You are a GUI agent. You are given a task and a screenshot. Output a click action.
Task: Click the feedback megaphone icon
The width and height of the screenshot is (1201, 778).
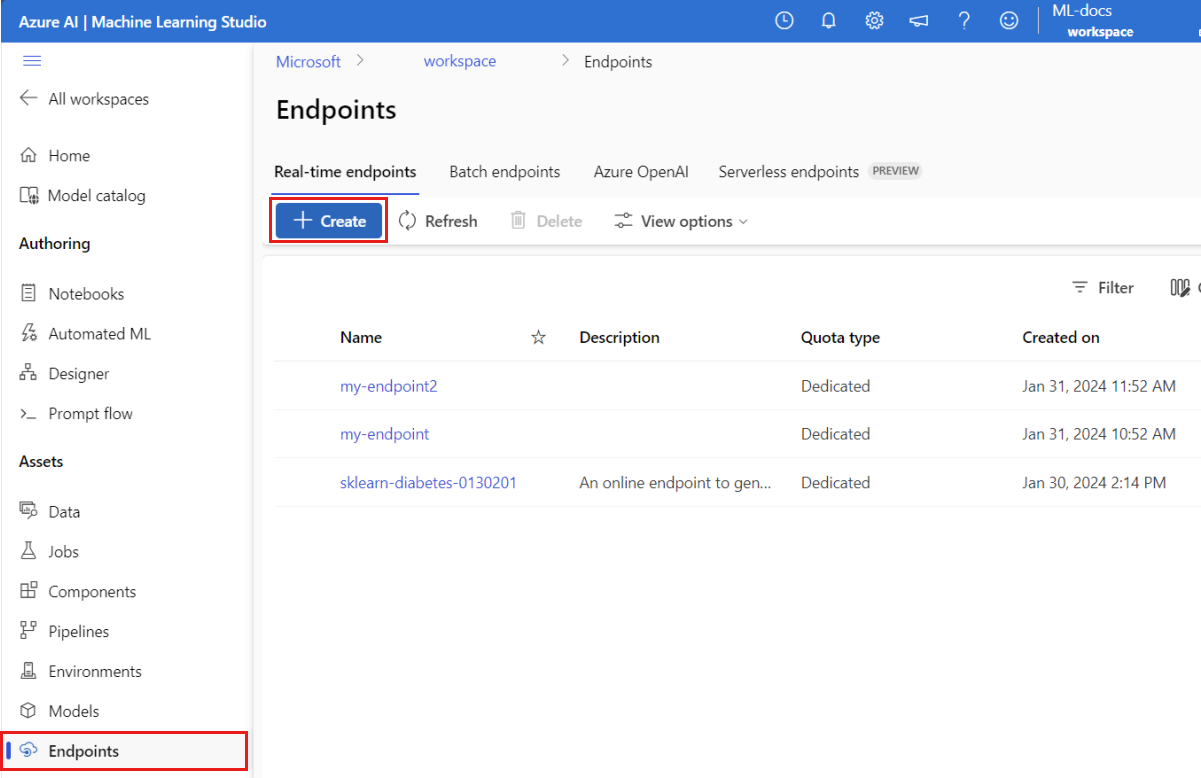pyautogui.click(x=919, y=21)
